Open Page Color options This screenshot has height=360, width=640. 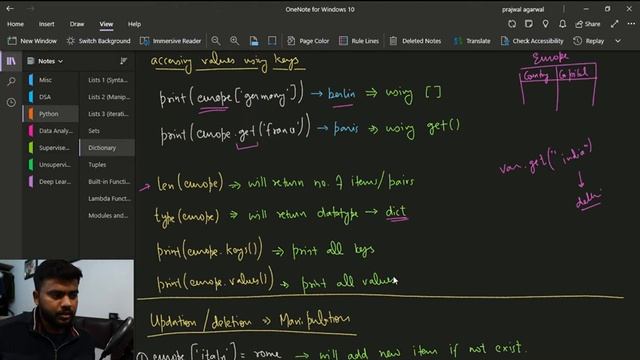308,41
